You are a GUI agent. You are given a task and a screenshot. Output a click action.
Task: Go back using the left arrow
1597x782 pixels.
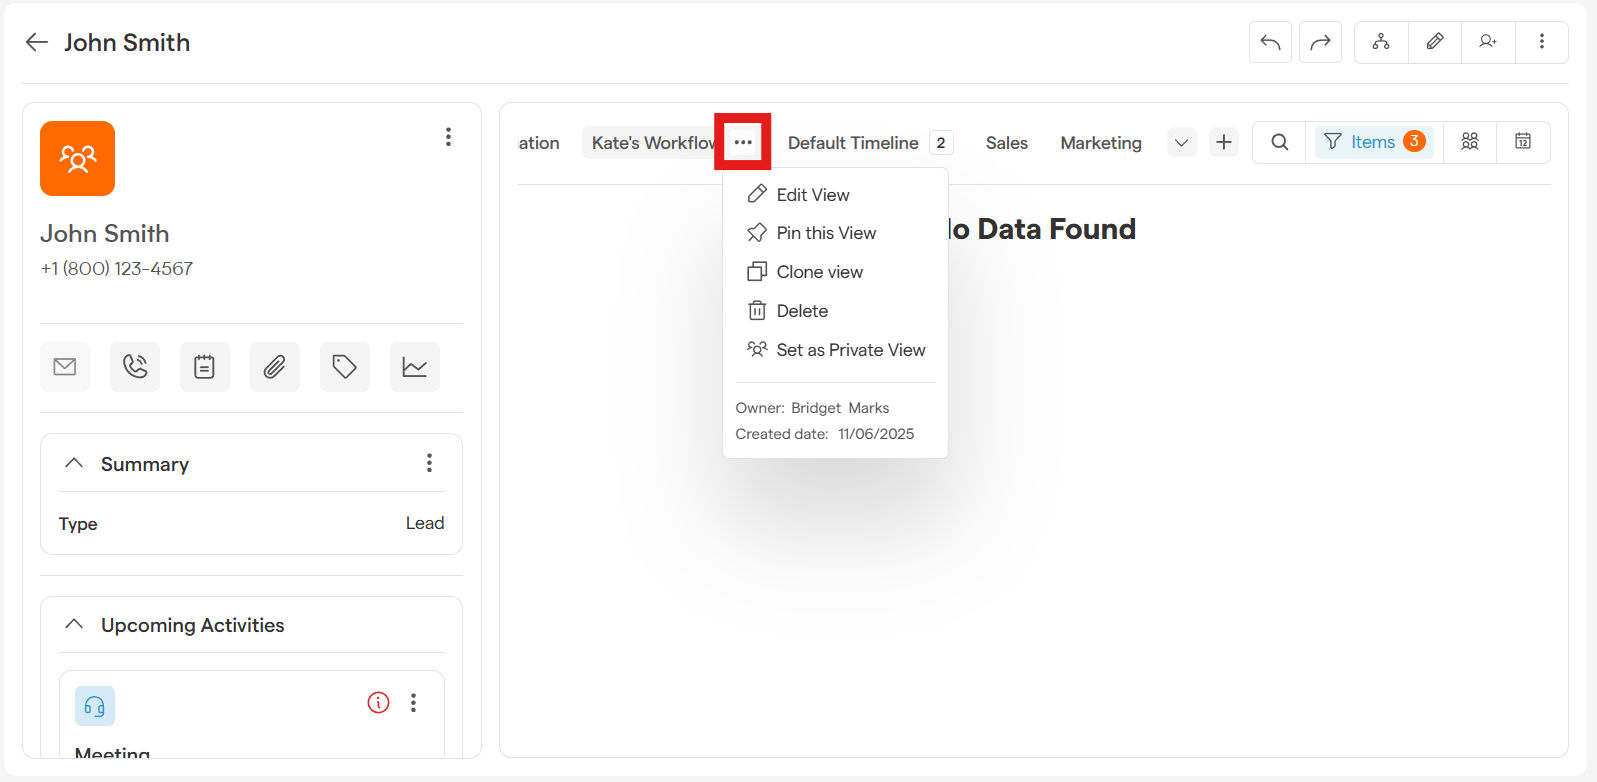(37, 42)
